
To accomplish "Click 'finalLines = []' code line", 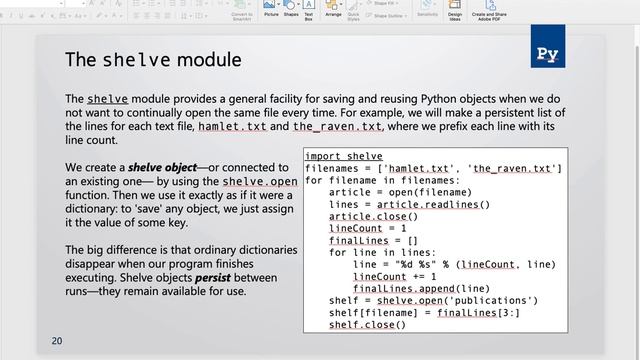I will point(373,240).
